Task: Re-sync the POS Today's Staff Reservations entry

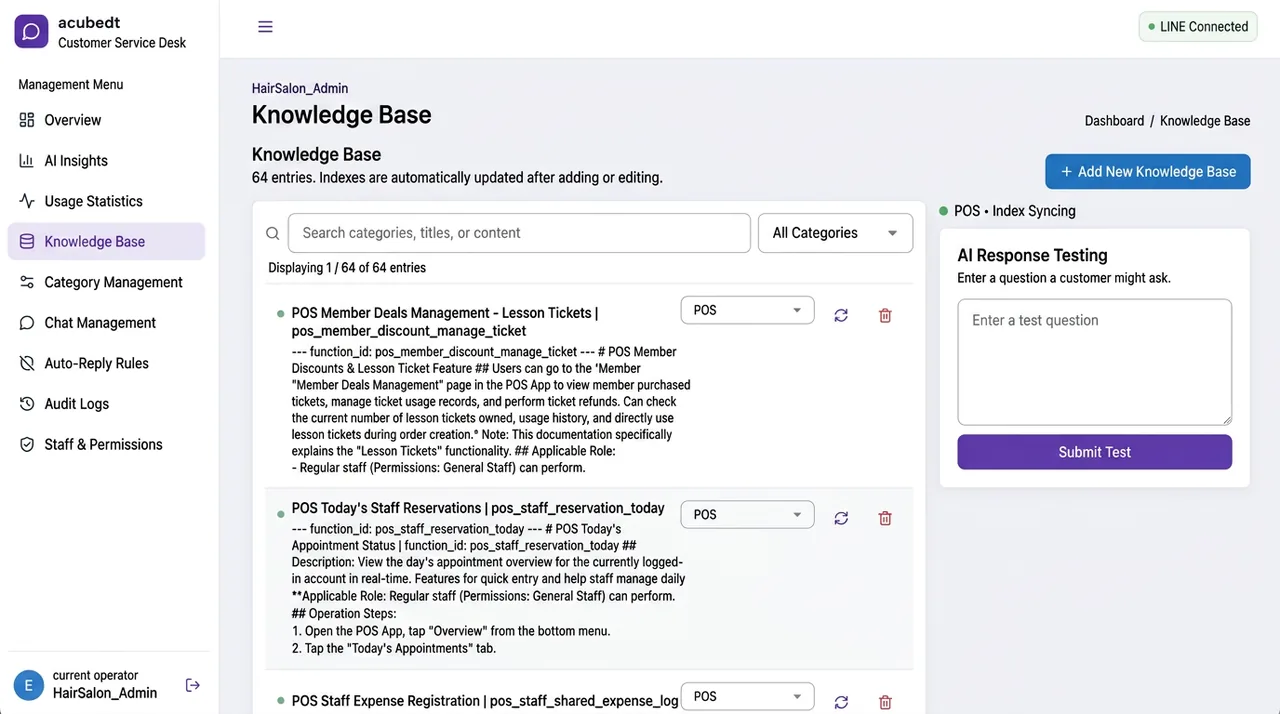Action: pos(841,518)
